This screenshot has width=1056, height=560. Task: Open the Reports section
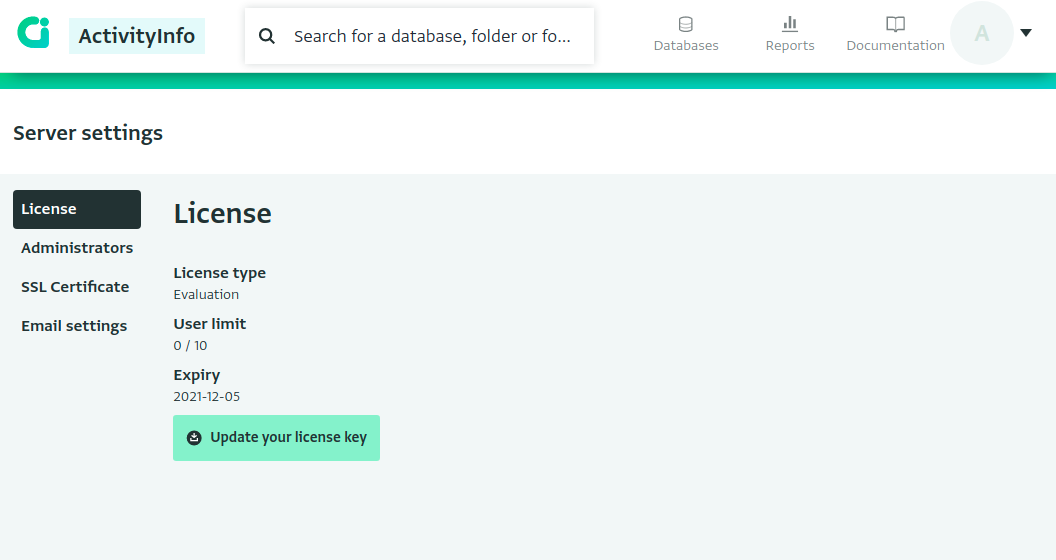click(x=790, y=35)
